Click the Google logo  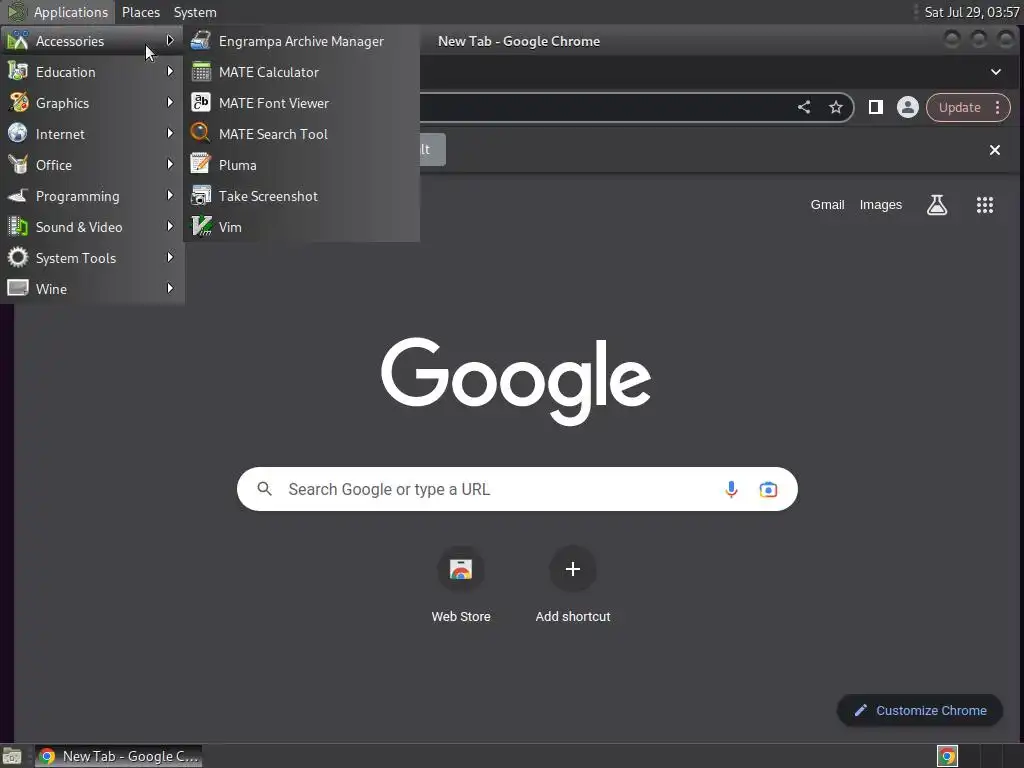516,381
